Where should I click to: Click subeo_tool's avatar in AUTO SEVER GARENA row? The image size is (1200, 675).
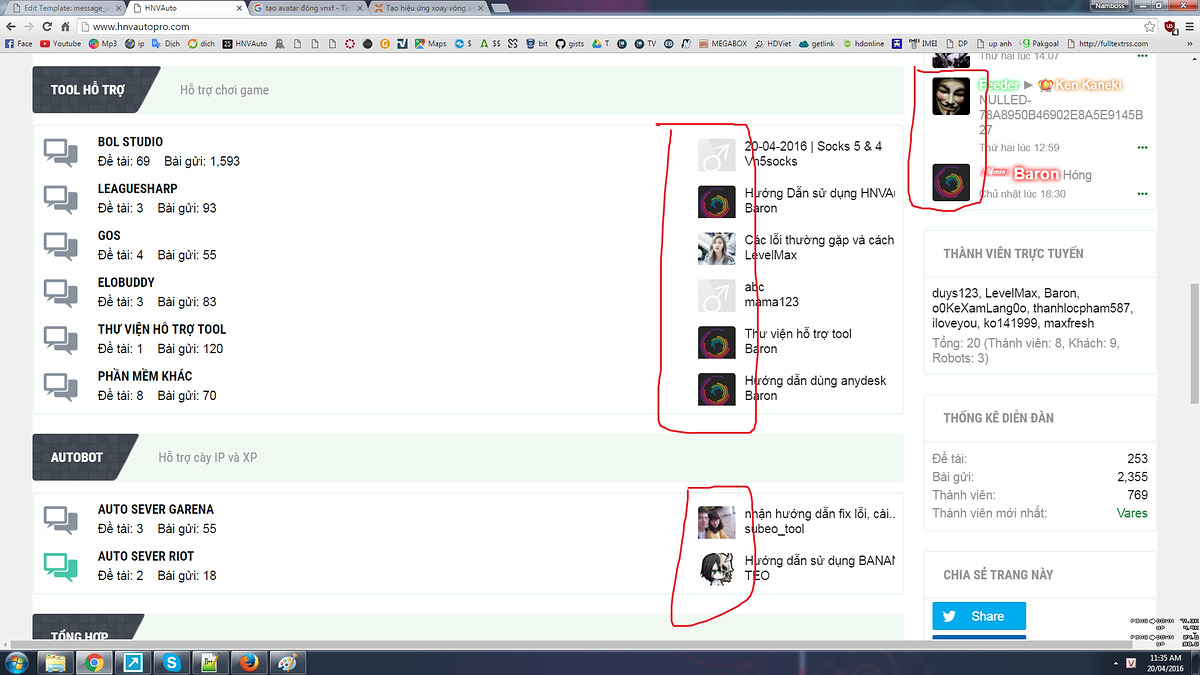pos(716,521)
